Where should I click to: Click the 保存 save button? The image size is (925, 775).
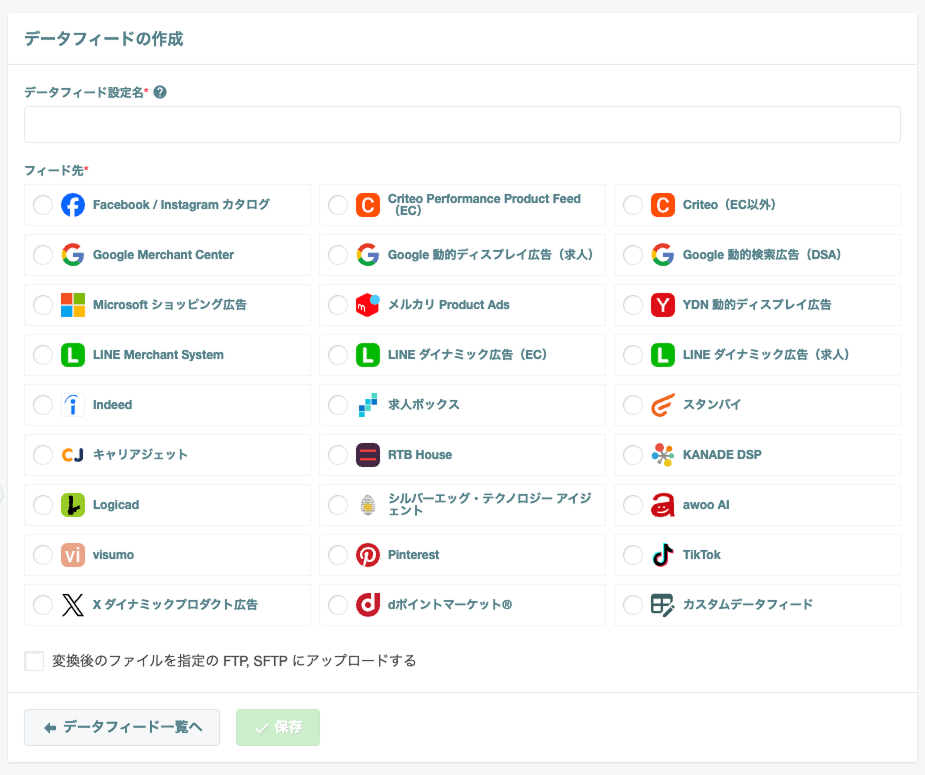tap(278, 727)
